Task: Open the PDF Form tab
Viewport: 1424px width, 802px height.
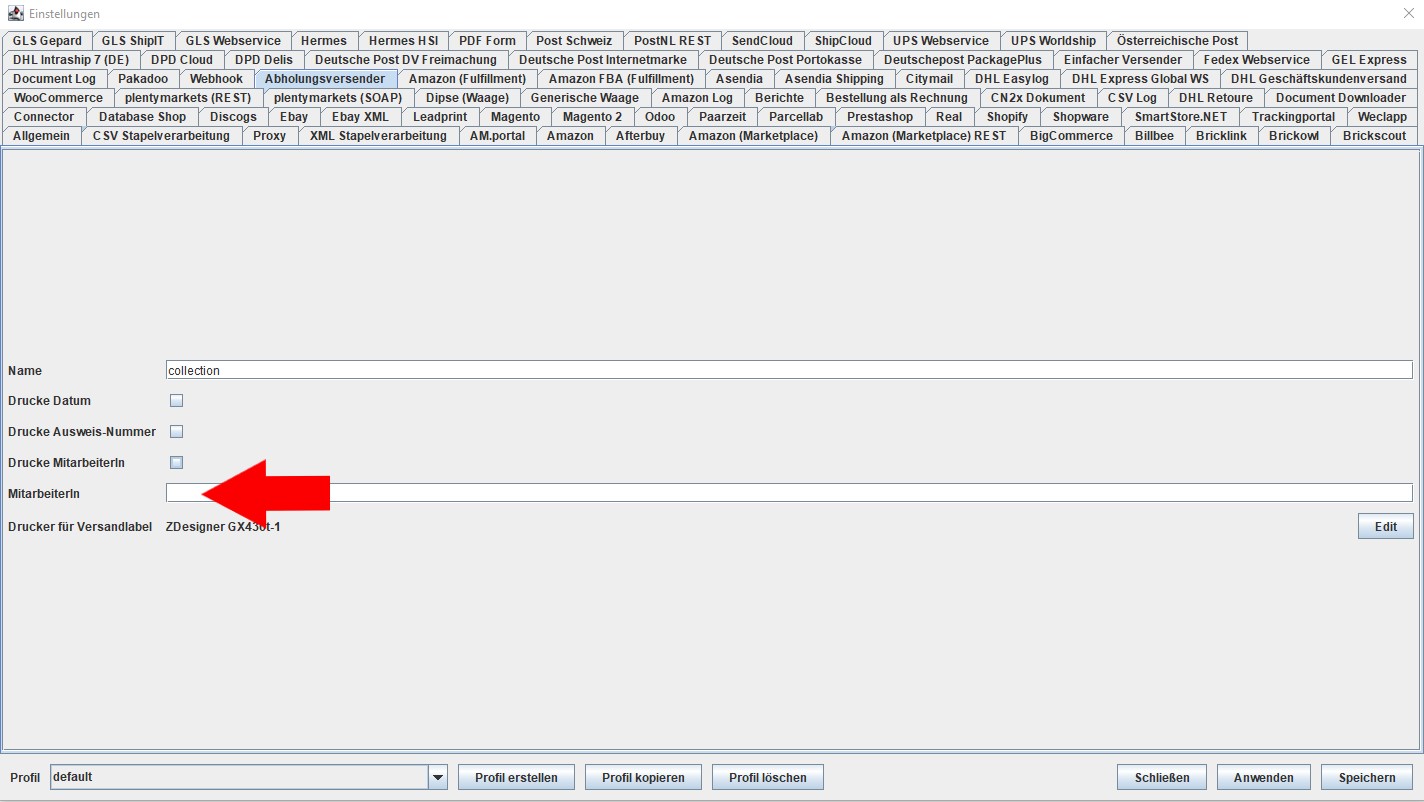Action: (x=487, y=41)
